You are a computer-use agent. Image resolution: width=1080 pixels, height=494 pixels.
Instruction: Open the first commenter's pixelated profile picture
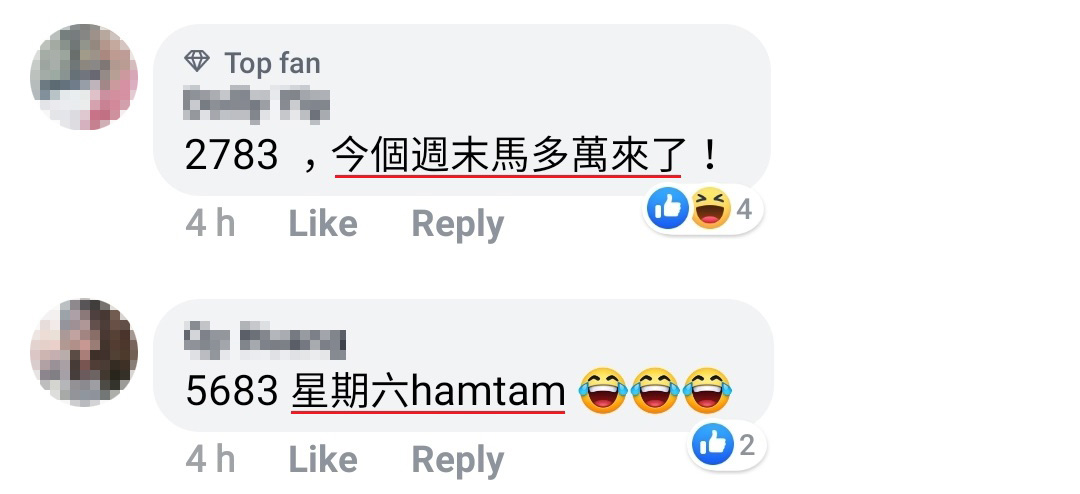pos(84,76)
